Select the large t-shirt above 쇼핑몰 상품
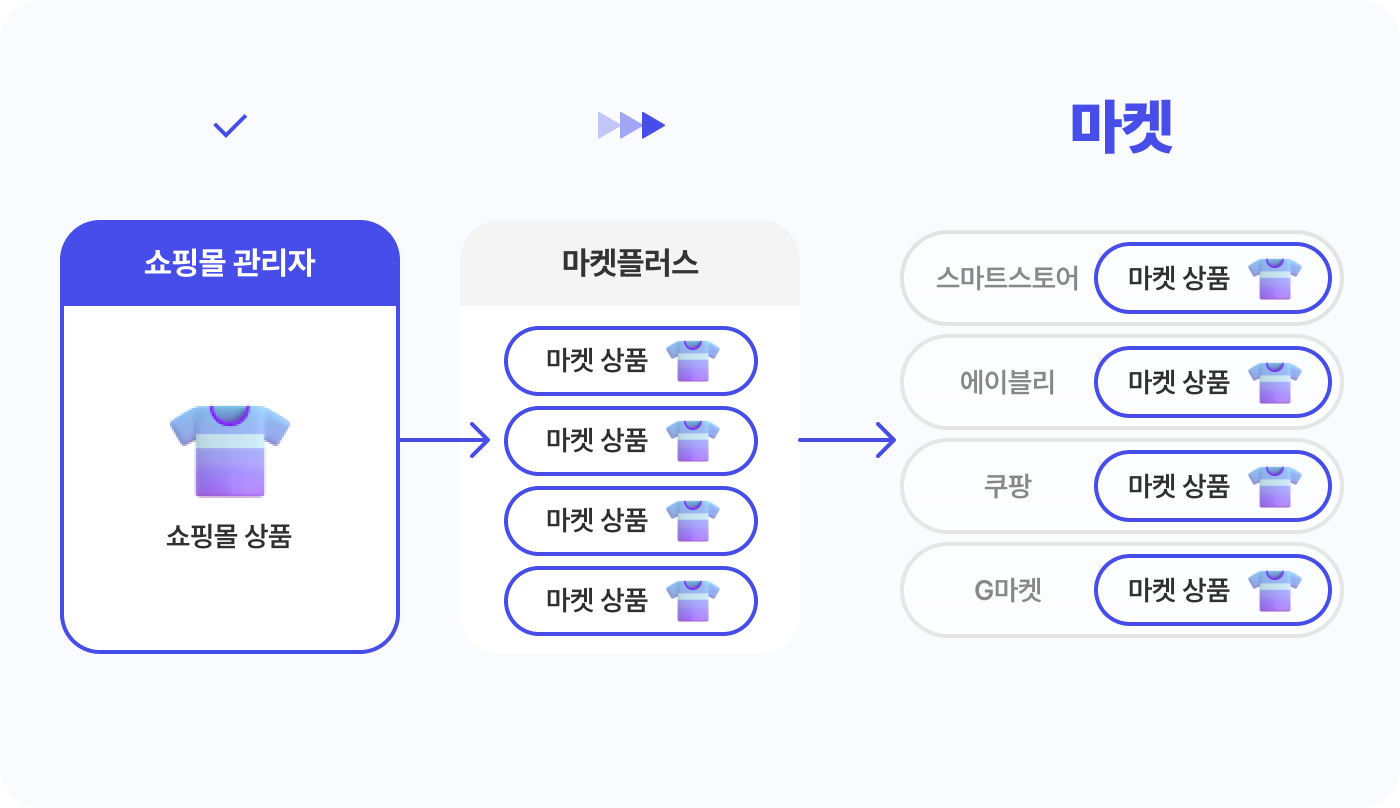Viewport: 1400px width, 808px height. coord(230,450)
